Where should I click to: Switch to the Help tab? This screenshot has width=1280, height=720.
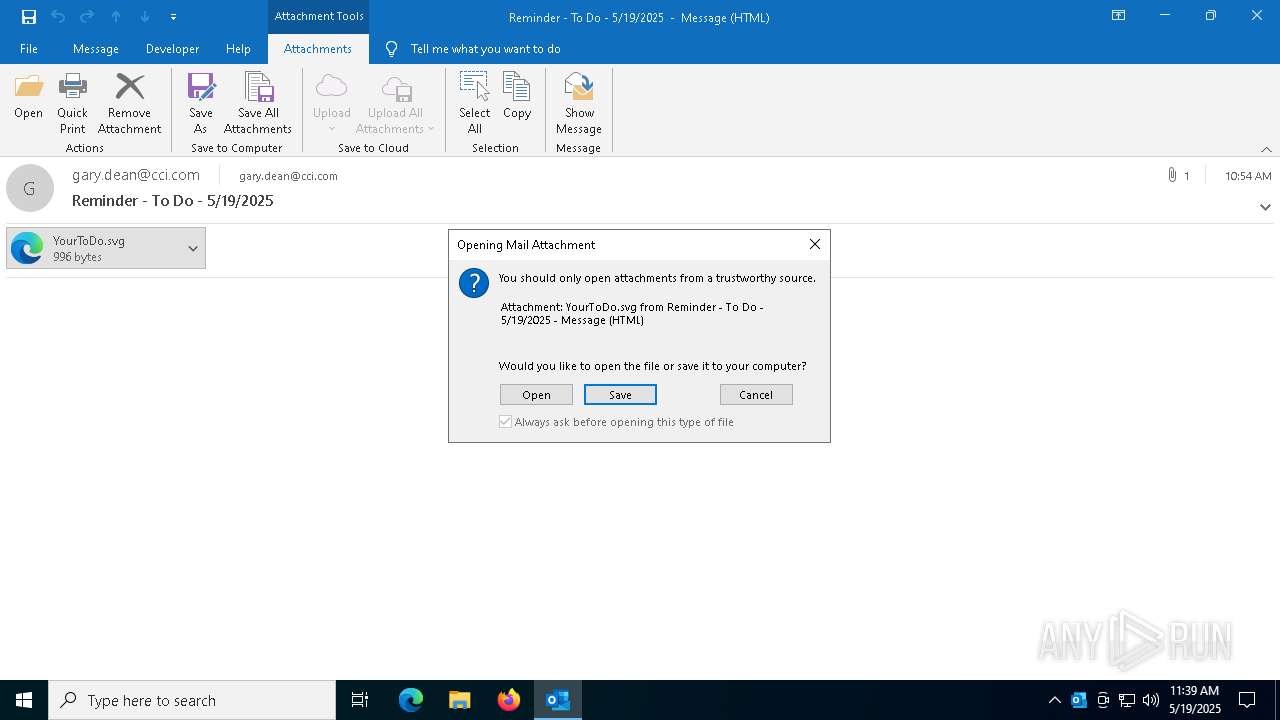pyautogui.click(x=238, y=49)
